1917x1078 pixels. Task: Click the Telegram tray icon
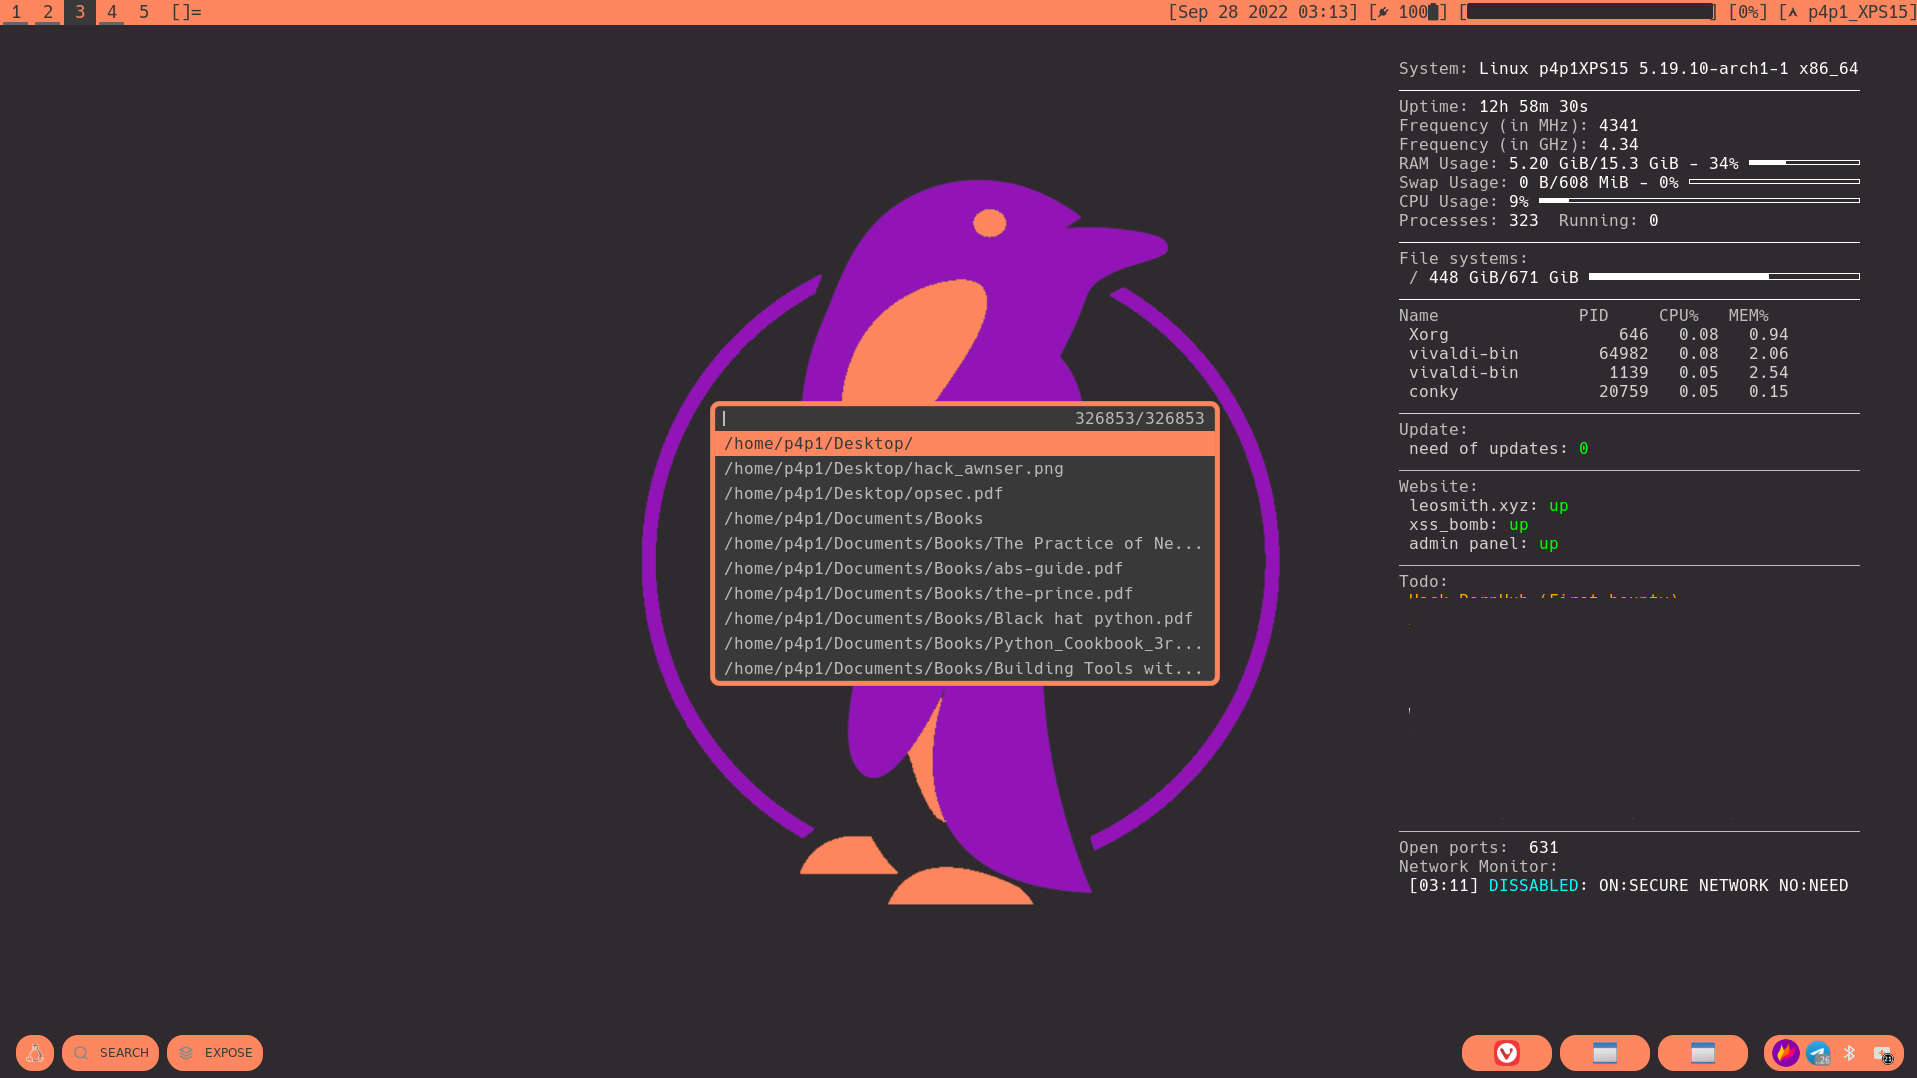[1818, 1053]
